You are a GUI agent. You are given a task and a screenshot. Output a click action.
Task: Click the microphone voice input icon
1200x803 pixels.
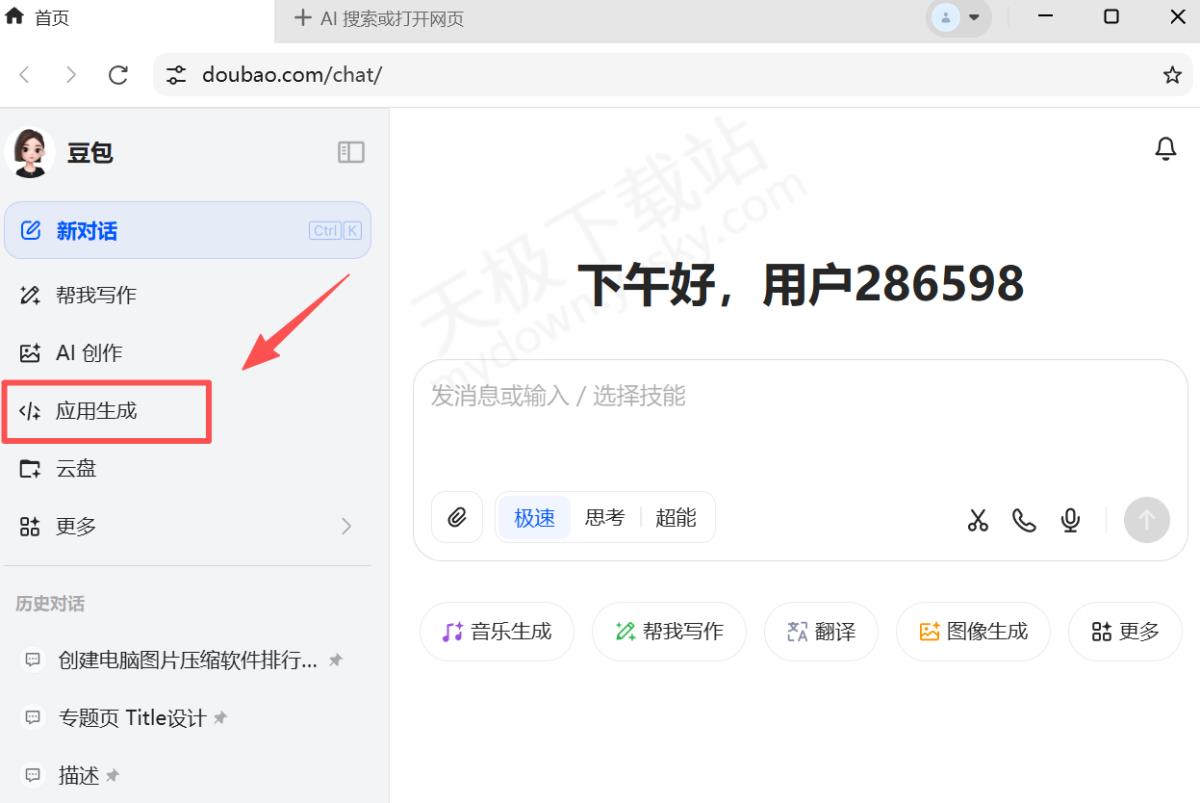pyautogui.click(x=1070, y=520)
